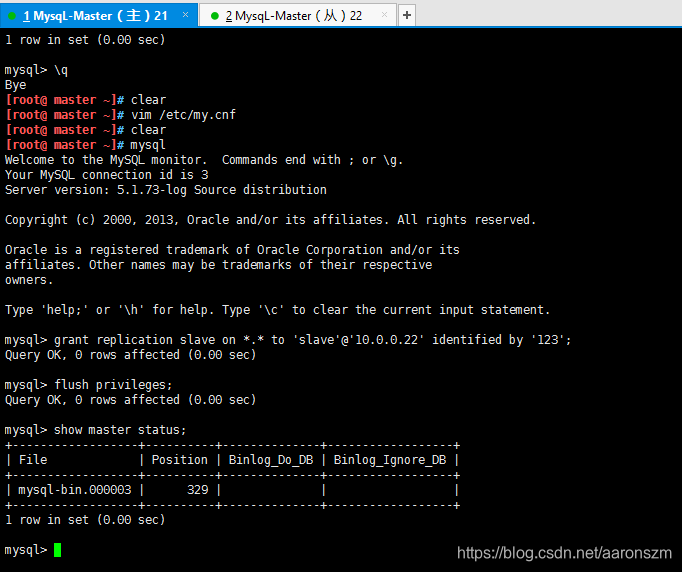Click the grant replication slave command line
The width and height of the screenshot is (682, 572).
[288, 340]
